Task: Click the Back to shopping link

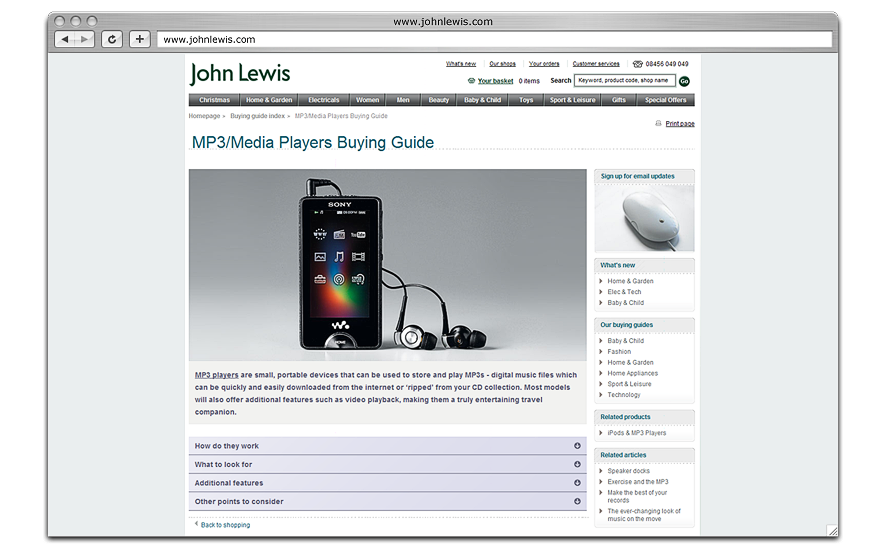Action: point(225,525)
